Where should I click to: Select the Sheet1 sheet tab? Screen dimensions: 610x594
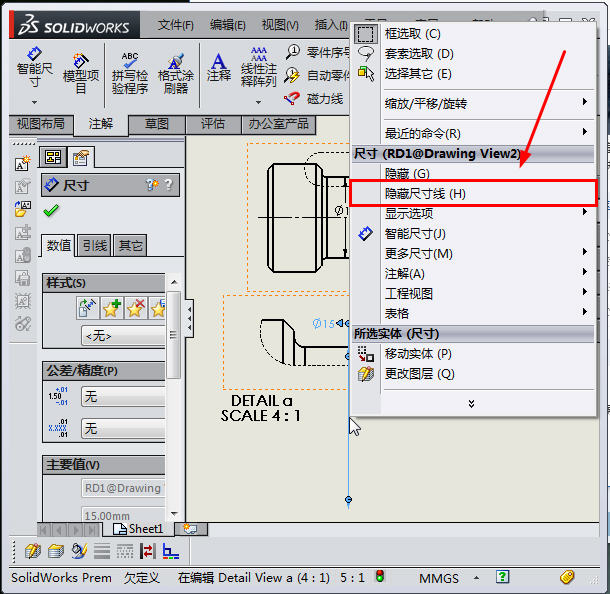coord(139,528)
